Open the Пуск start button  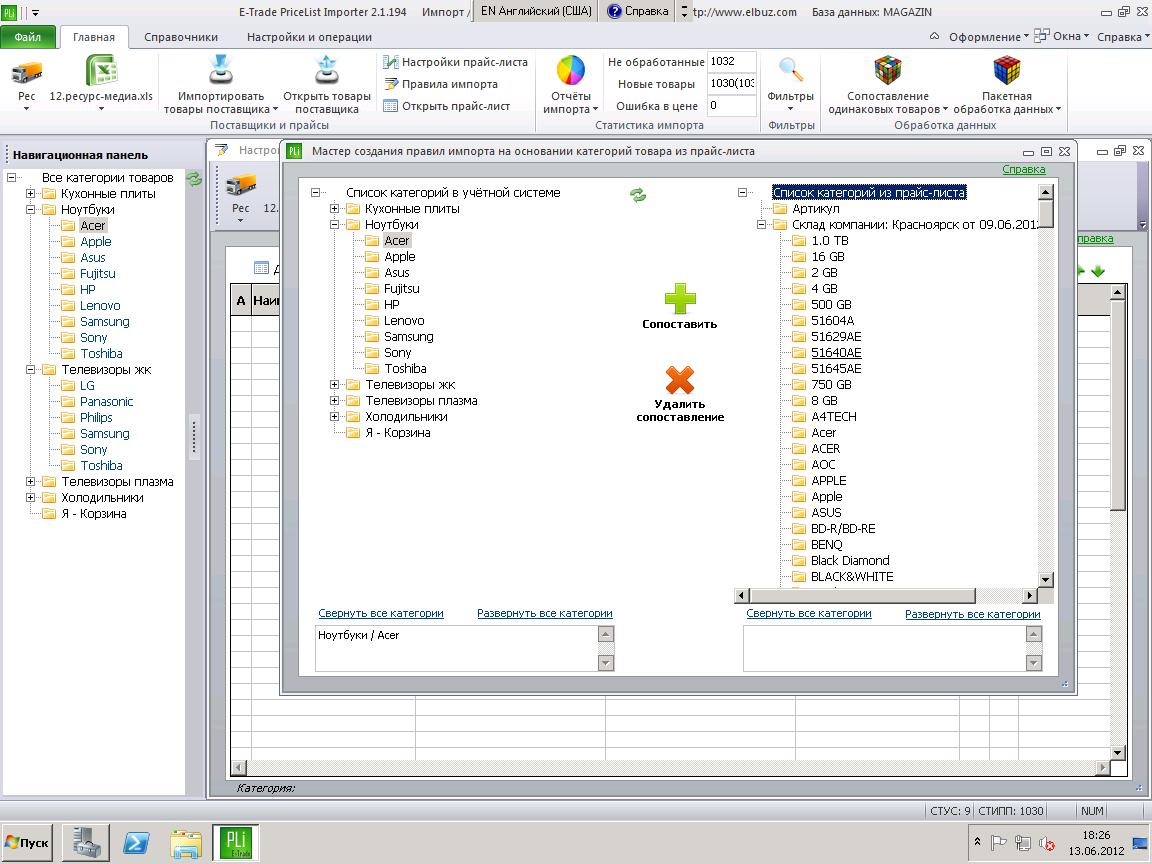coord(26,843)
